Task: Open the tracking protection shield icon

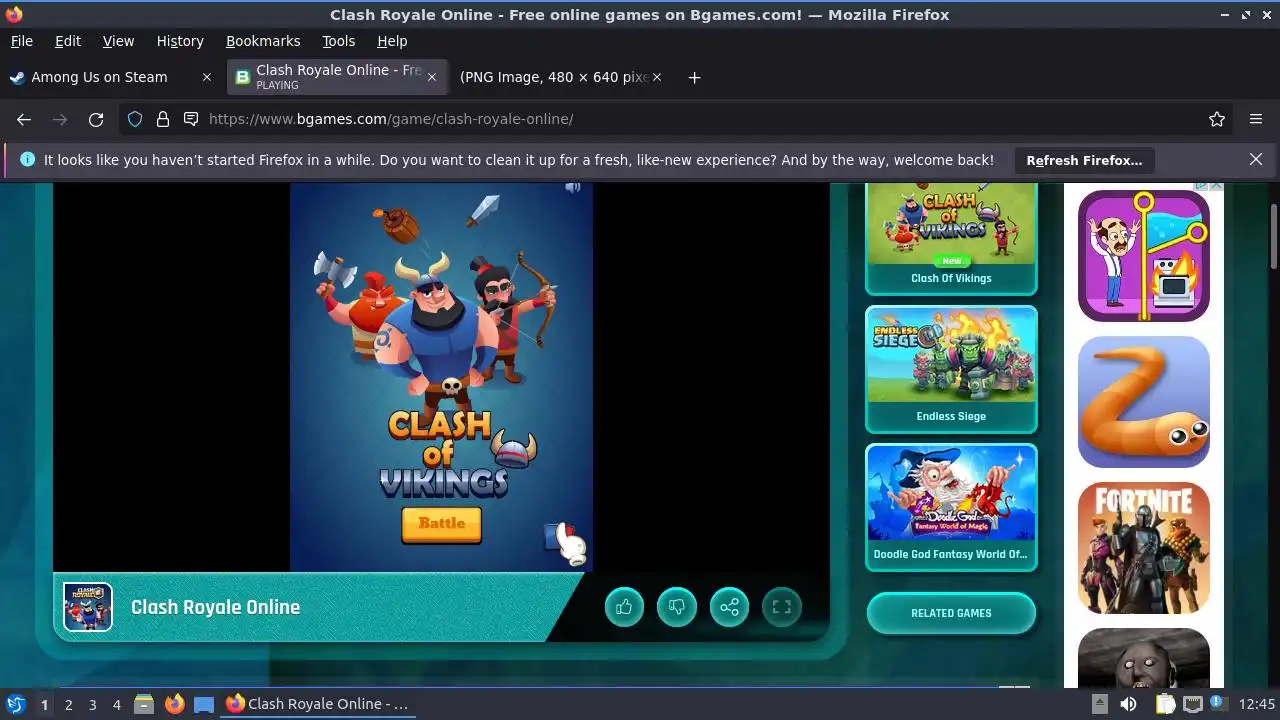Action: pos(135,119)
